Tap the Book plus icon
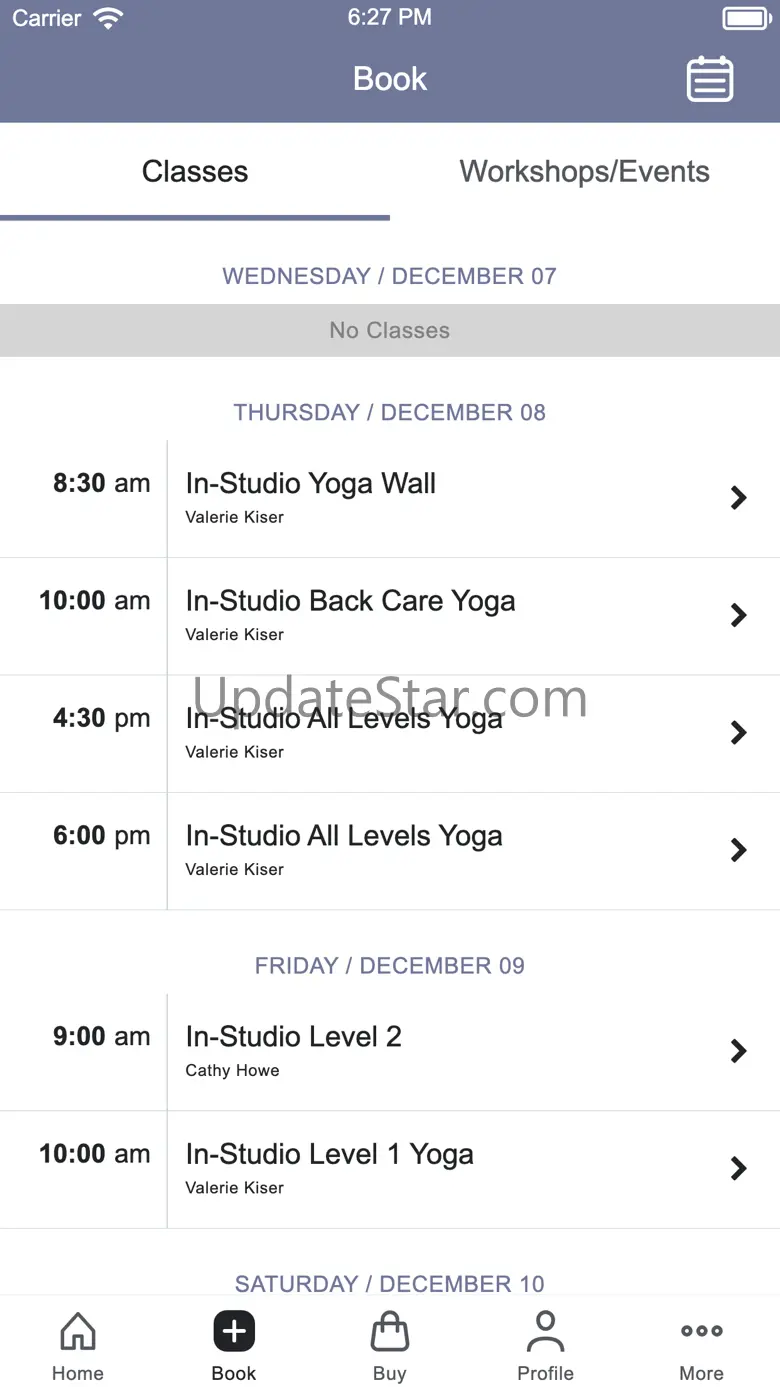This screenshot has width=780, height=1387. [234, 1332]
